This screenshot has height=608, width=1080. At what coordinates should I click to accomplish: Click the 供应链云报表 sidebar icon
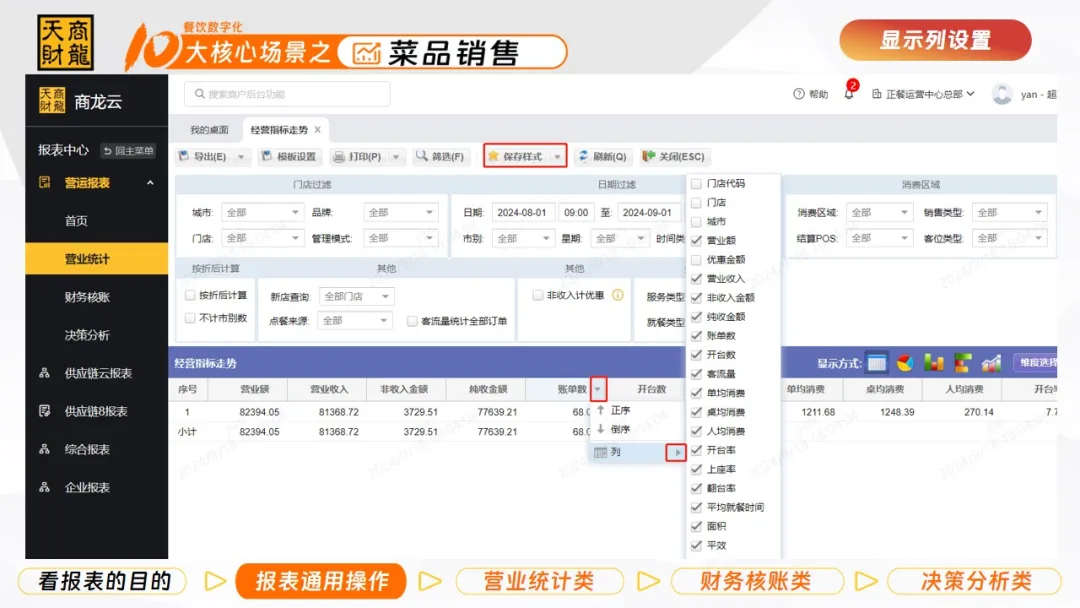pos(45,373)
